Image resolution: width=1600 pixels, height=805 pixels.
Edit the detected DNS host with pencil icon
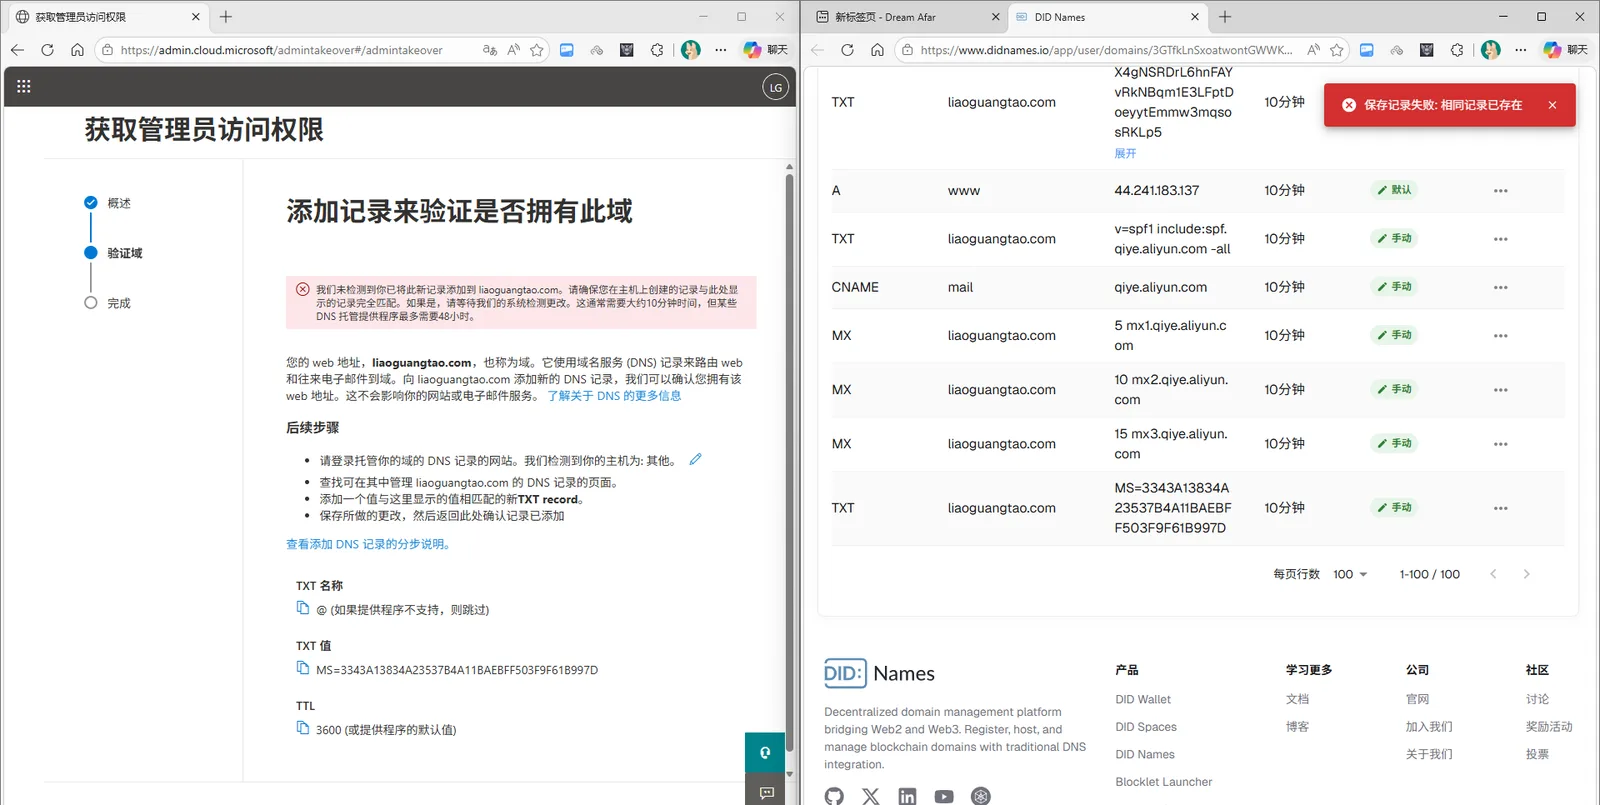pyautogui.click(x=695, y=459)
